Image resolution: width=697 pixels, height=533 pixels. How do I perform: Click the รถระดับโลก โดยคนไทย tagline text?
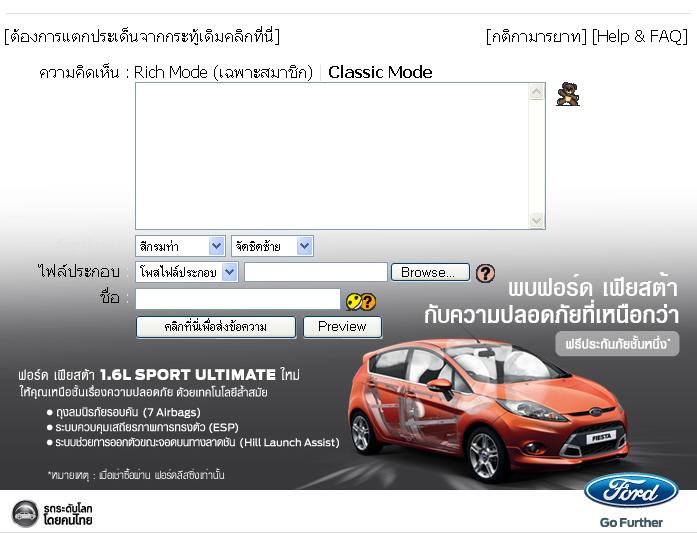68,514
